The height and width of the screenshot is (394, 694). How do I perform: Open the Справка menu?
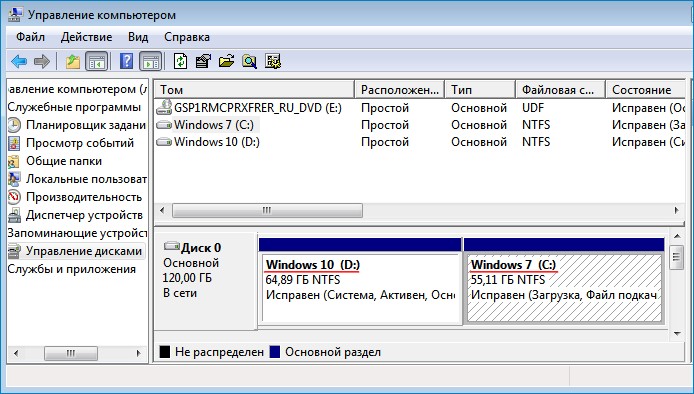187,37
